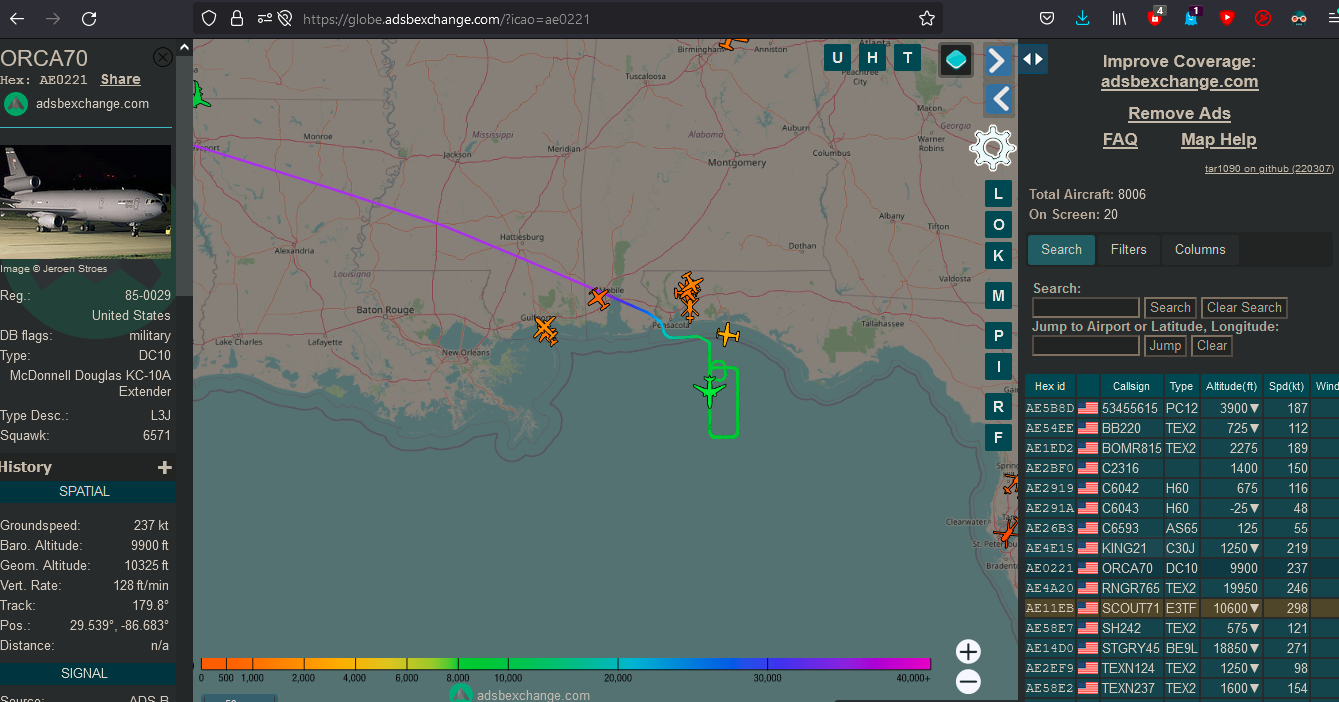This screenshot has height=702, width=1339.
Task: Toggle the T map button
Action: pyautogui.click(x=907, y=58)
